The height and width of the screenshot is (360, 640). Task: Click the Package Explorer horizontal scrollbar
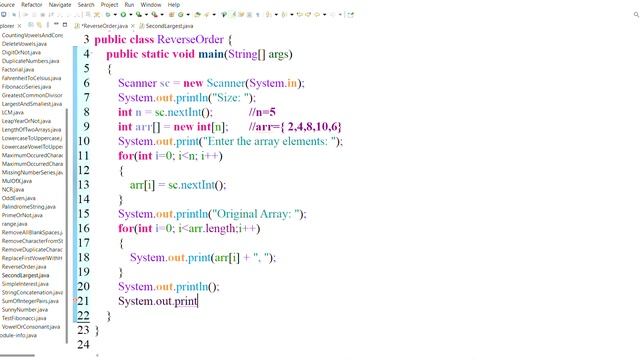point(17,356)
